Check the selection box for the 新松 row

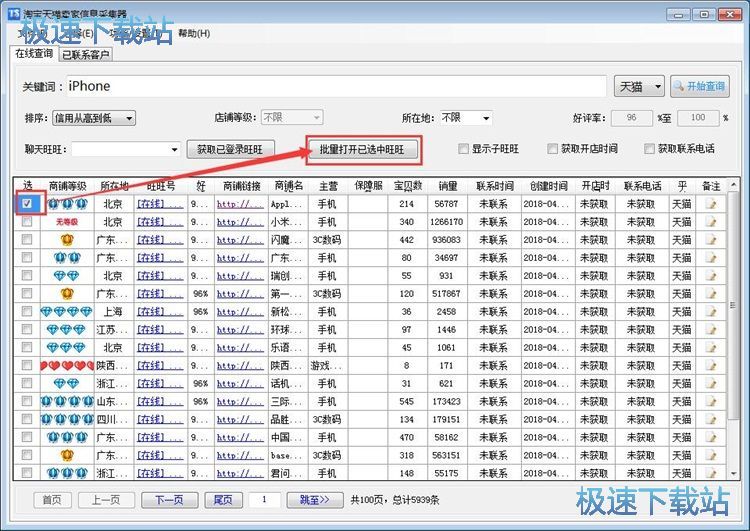[27, 311]
